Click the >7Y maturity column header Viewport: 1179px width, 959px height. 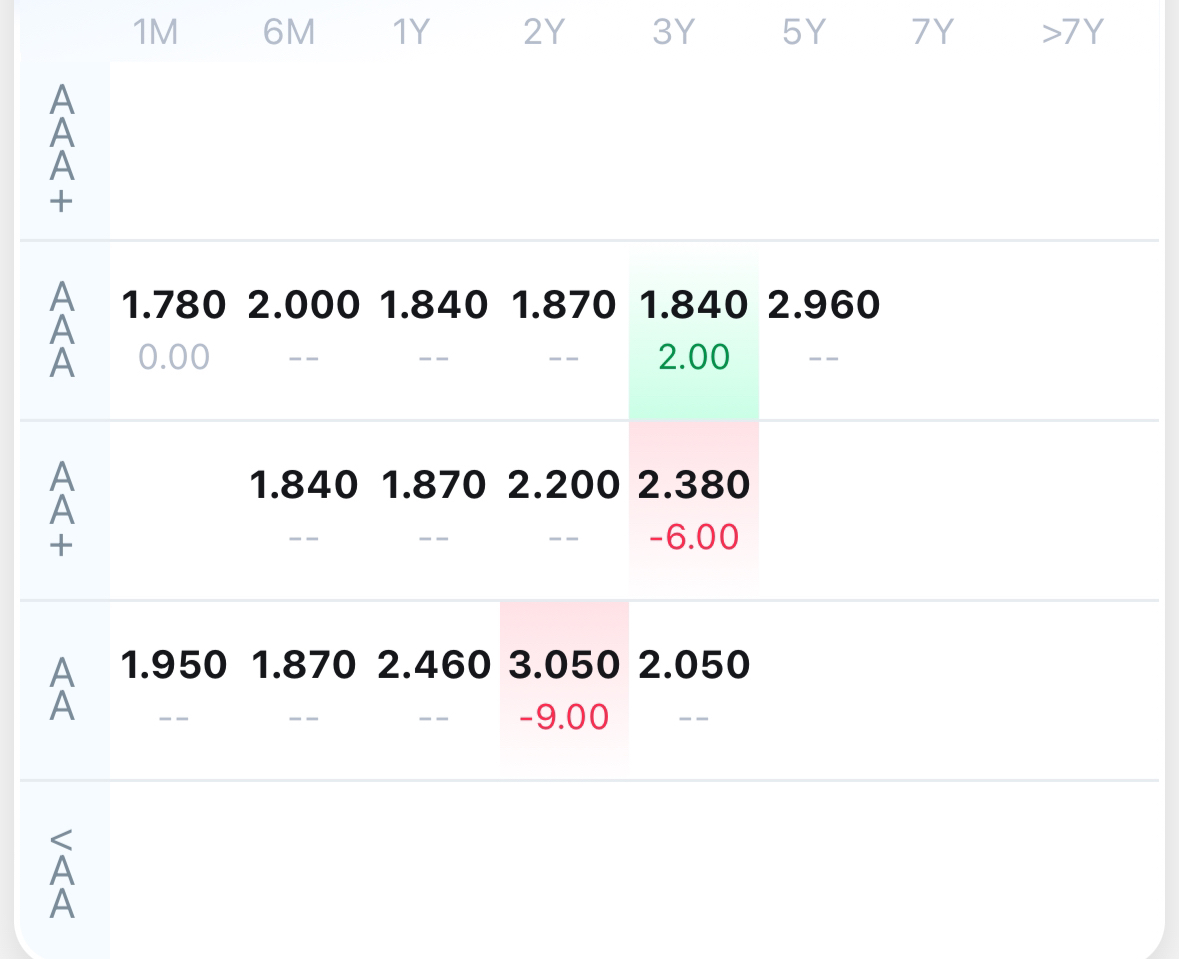[x=1072, y=33]
